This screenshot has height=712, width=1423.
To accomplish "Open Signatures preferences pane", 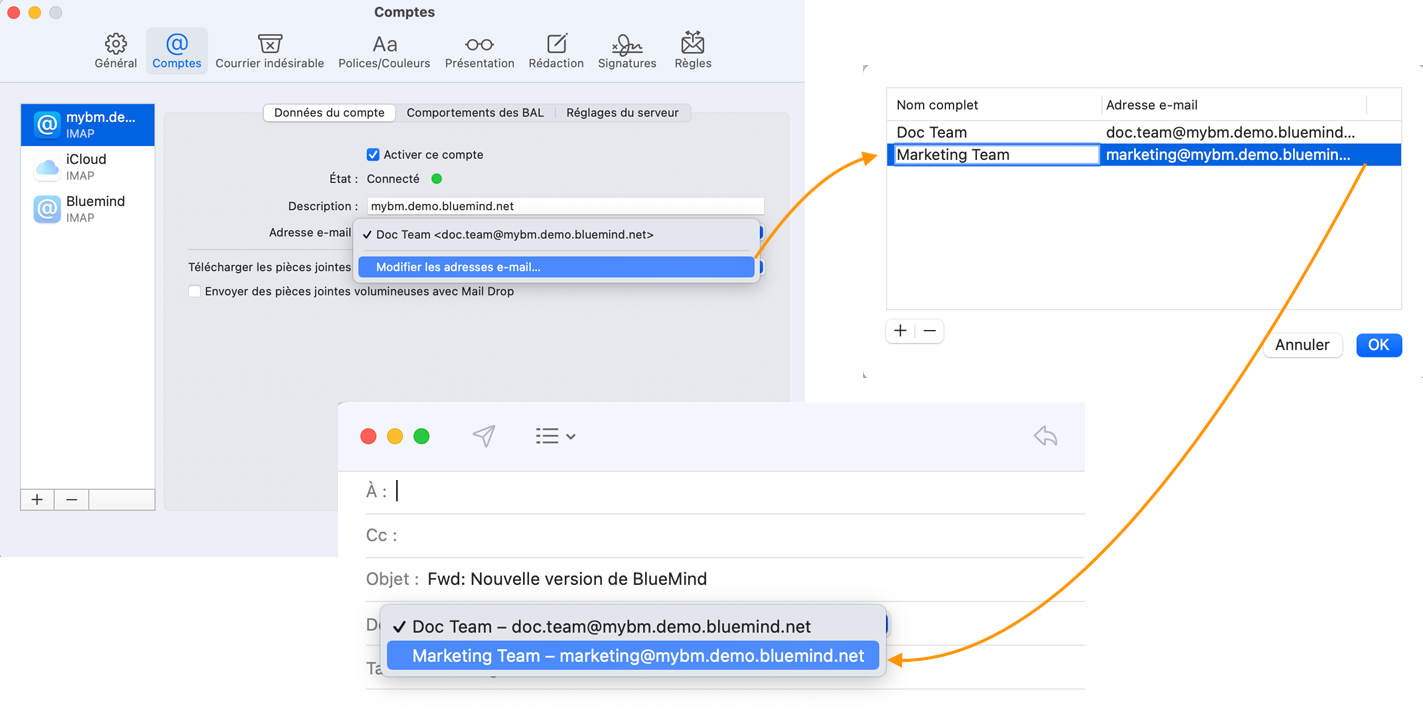I will (627, 50).
